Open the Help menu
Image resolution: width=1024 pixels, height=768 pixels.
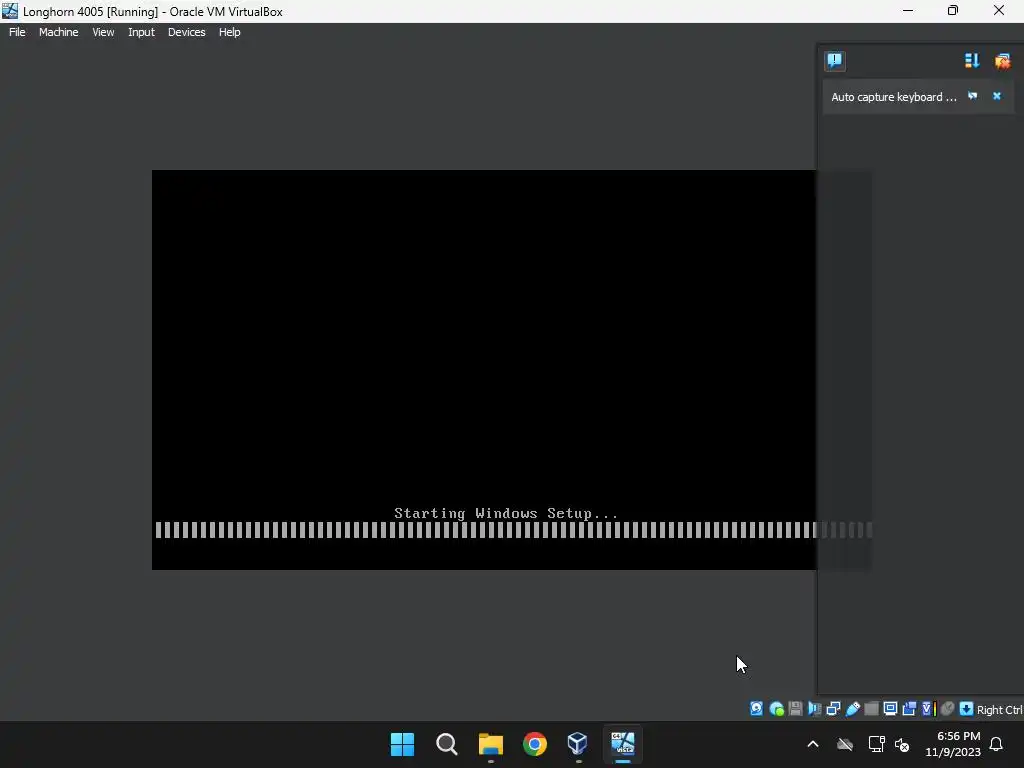point(229,32)
